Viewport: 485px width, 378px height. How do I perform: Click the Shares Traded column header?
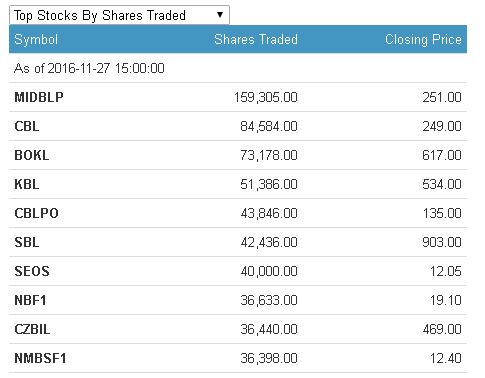pos(256,39)
